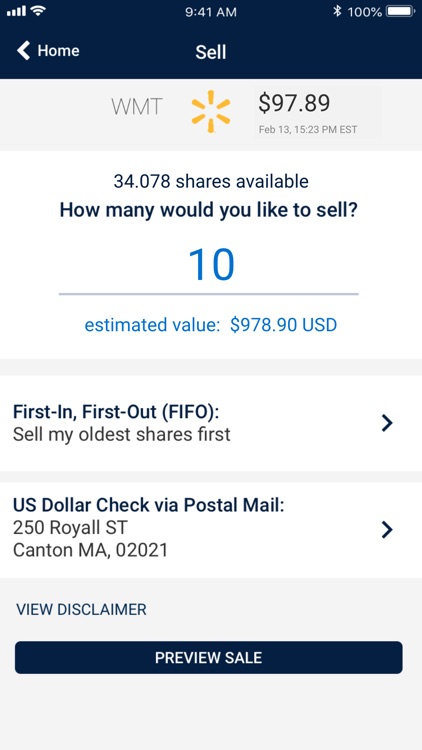Go back to Home

point(48,50)
